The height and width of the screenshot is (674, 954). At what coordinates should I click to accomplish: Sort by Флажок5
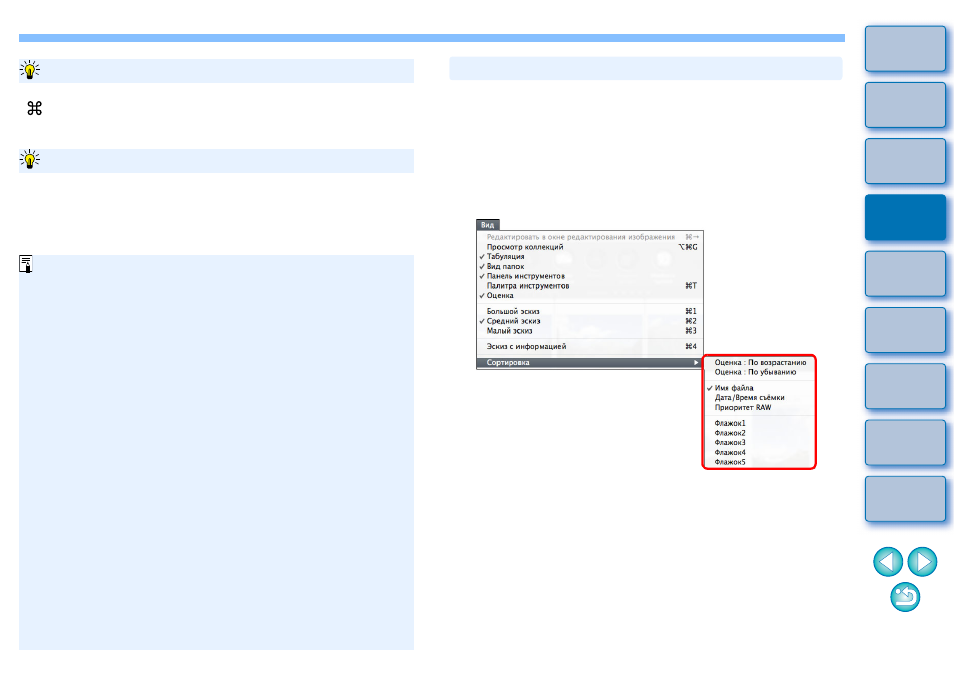pyautogui.click(x=759, y=462)
